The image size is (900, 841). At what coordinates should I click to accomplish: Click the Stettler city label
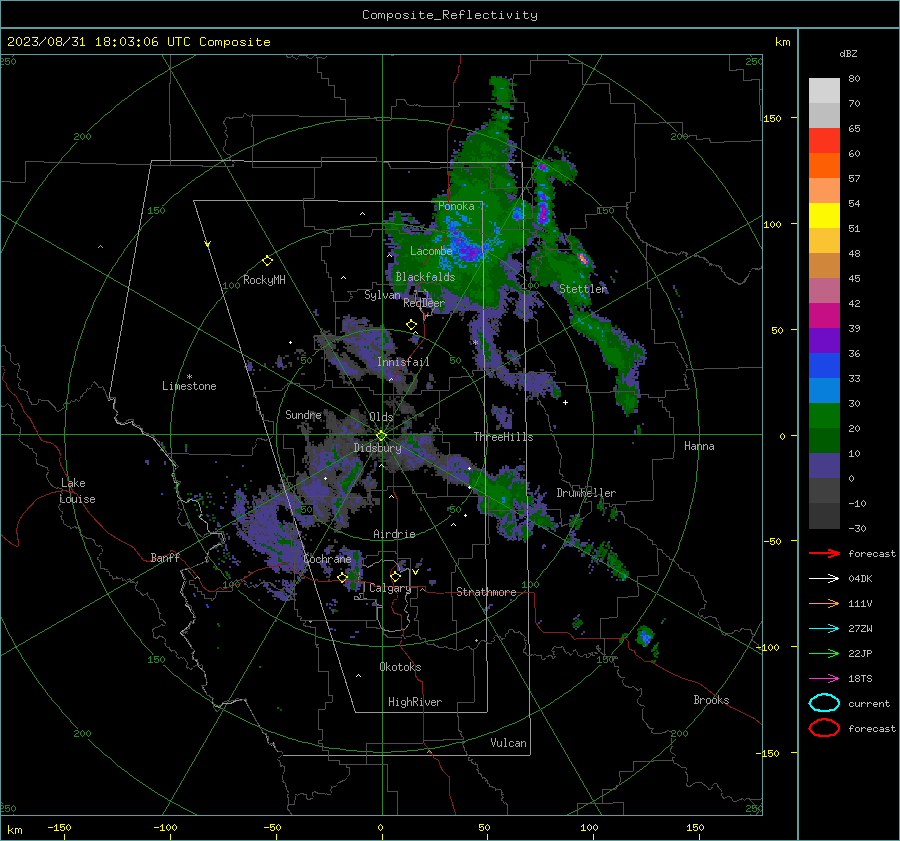pyautogui.click(x=583, y=289)
